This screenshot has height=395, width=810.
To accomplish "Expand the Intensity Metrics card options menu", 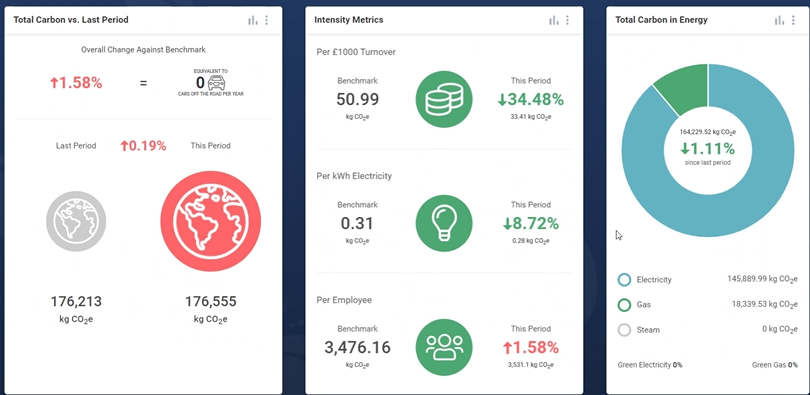I will pyautogui.click(x=567, y=20).
